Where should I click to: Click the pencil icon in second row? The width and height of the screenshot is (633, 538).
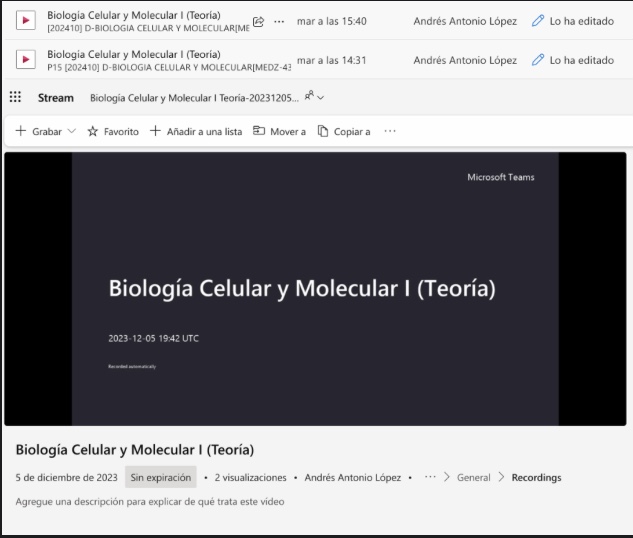coord(538,60)
